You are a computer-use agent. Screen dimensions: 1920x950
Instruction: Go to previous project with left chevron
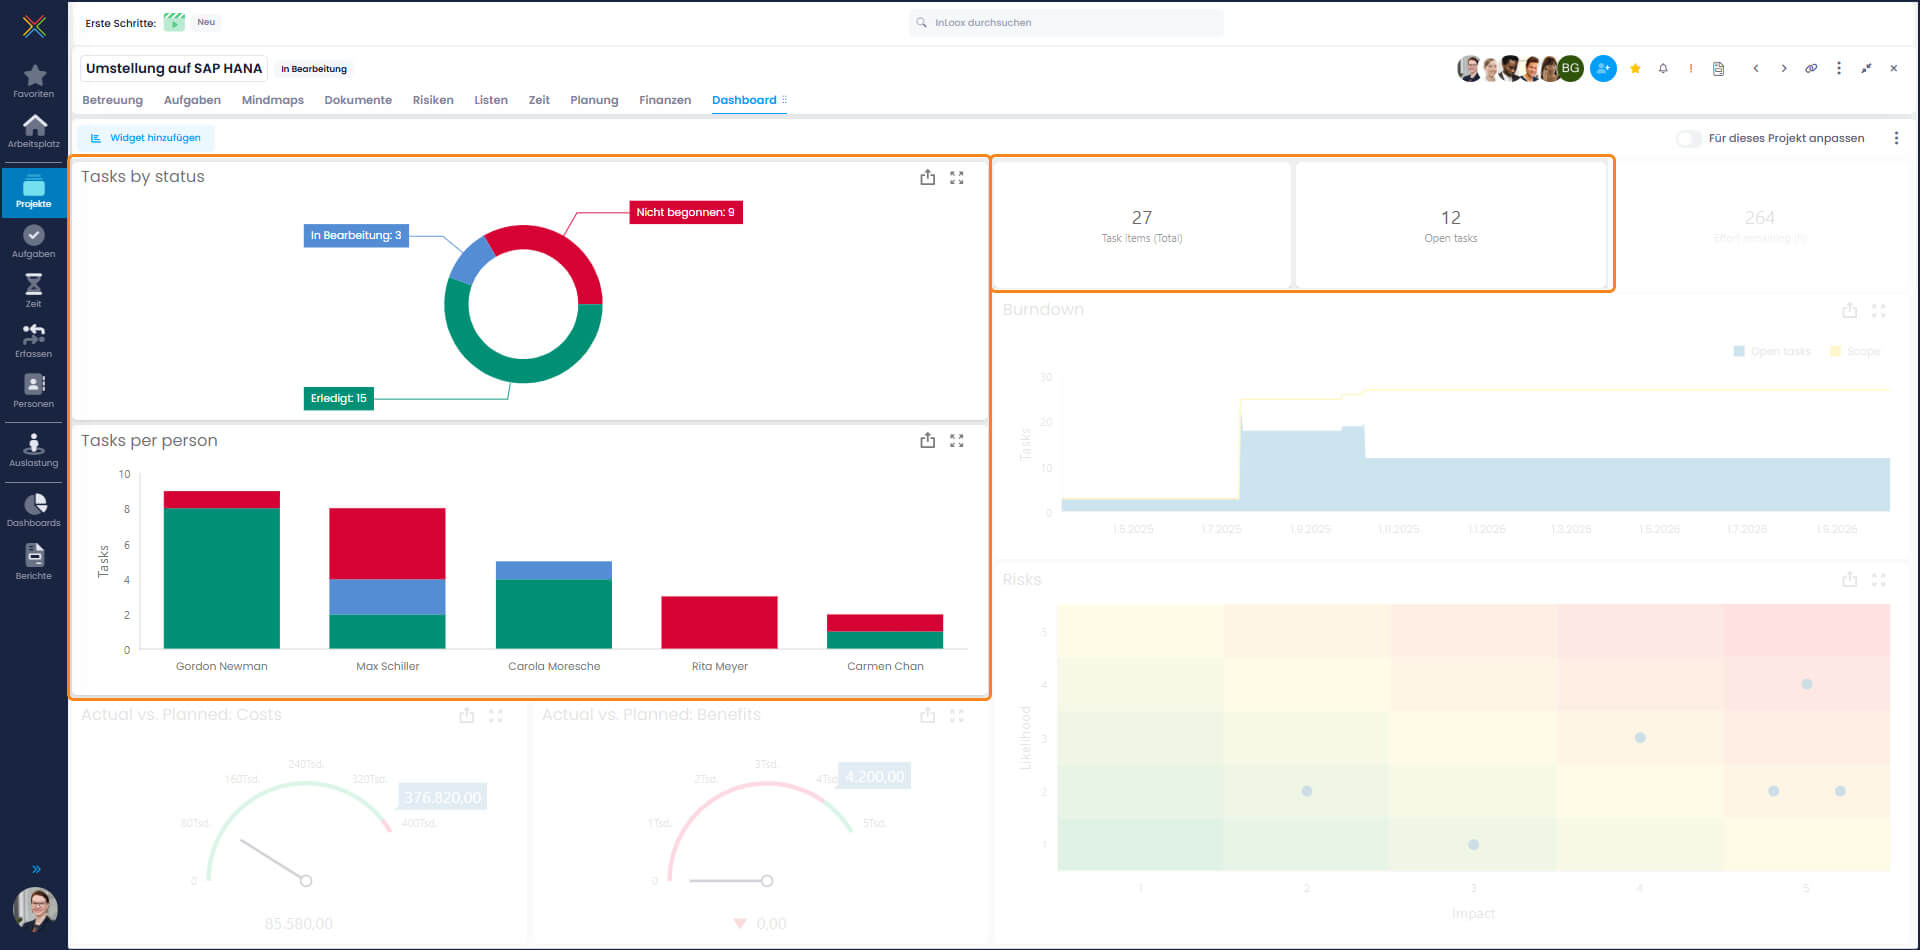(1755, 69)
